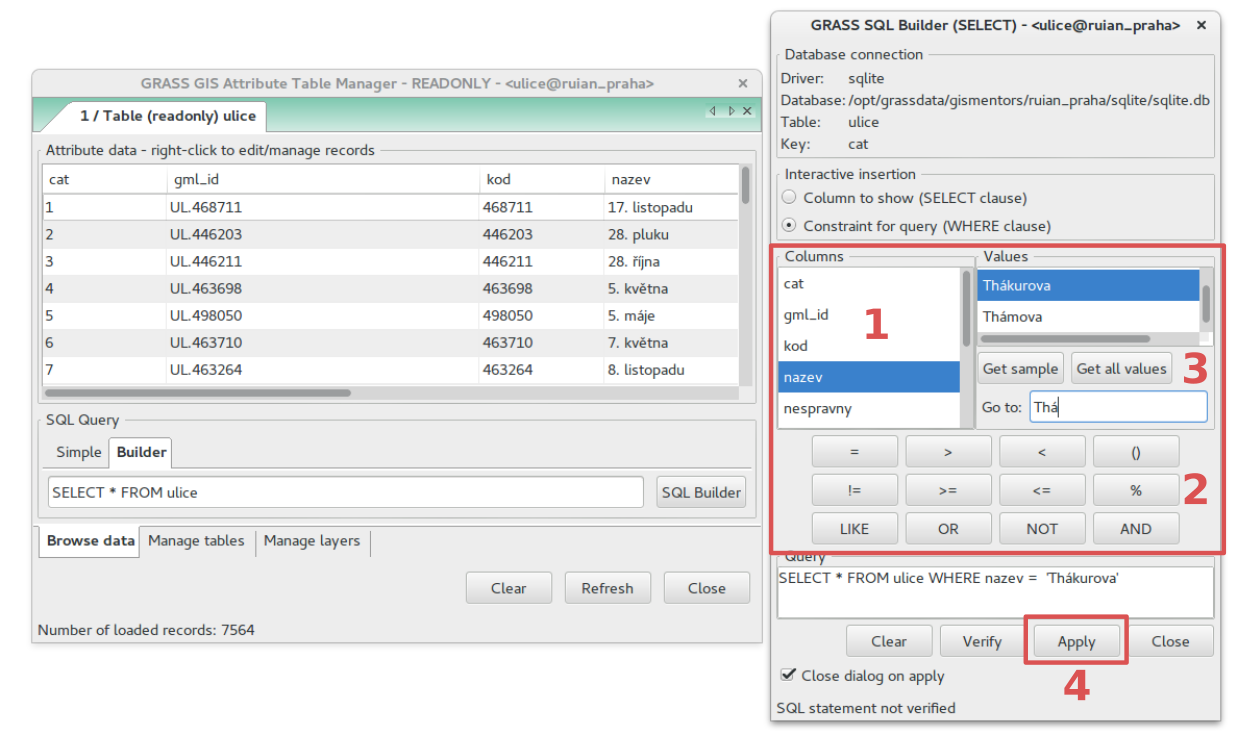Viewport: 1238px width, 735px height.
Task: Select 'cat' in the Columns list
Action: click(x=869, y=284)
